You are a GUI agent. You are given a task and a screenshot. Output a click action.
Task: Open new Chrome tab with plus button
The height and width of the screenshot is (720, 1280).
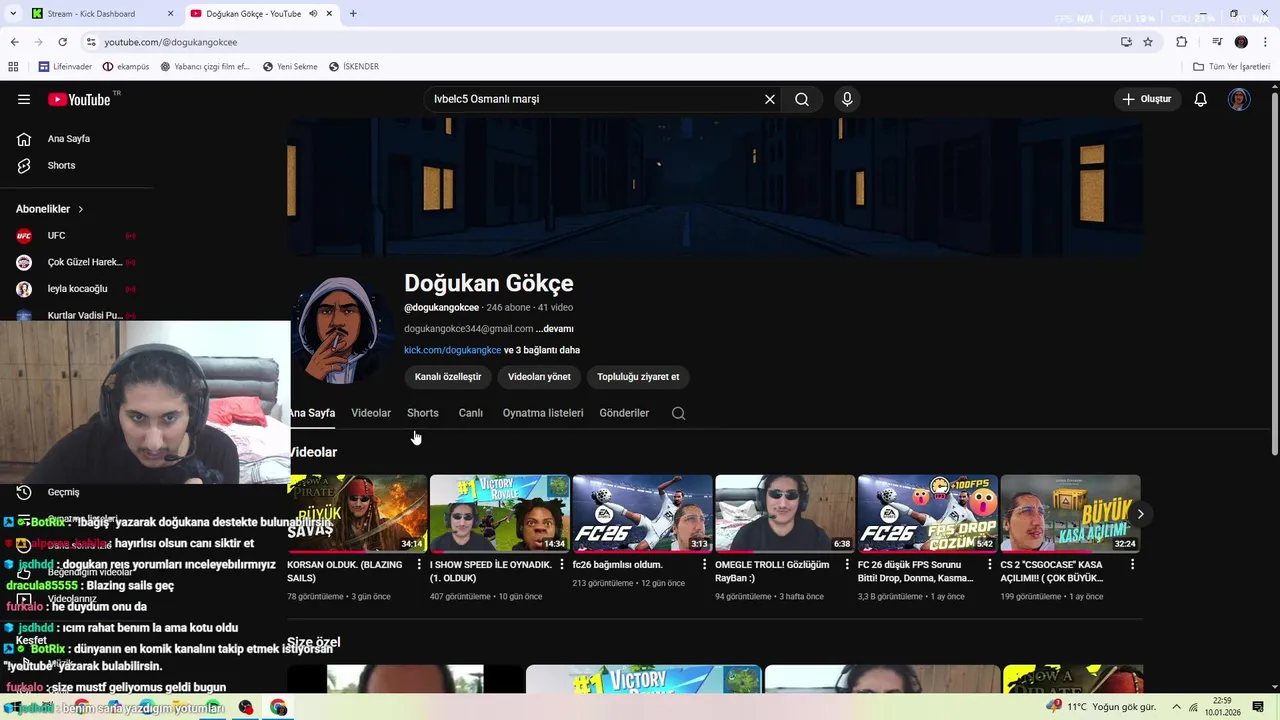pyautogui.click(x=353, y=14)
